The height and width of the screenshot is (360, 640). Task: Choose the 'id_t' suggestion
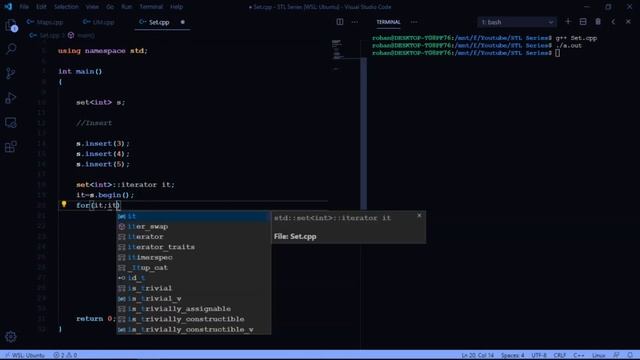193,278
